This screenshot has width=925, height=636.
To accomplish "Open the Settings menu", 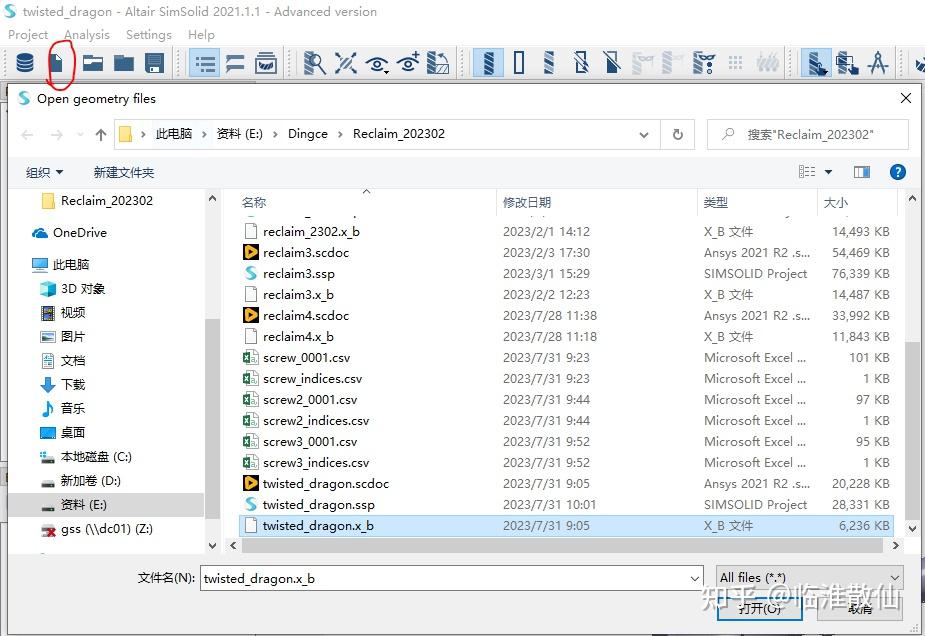I will click(x=147, y=34).
